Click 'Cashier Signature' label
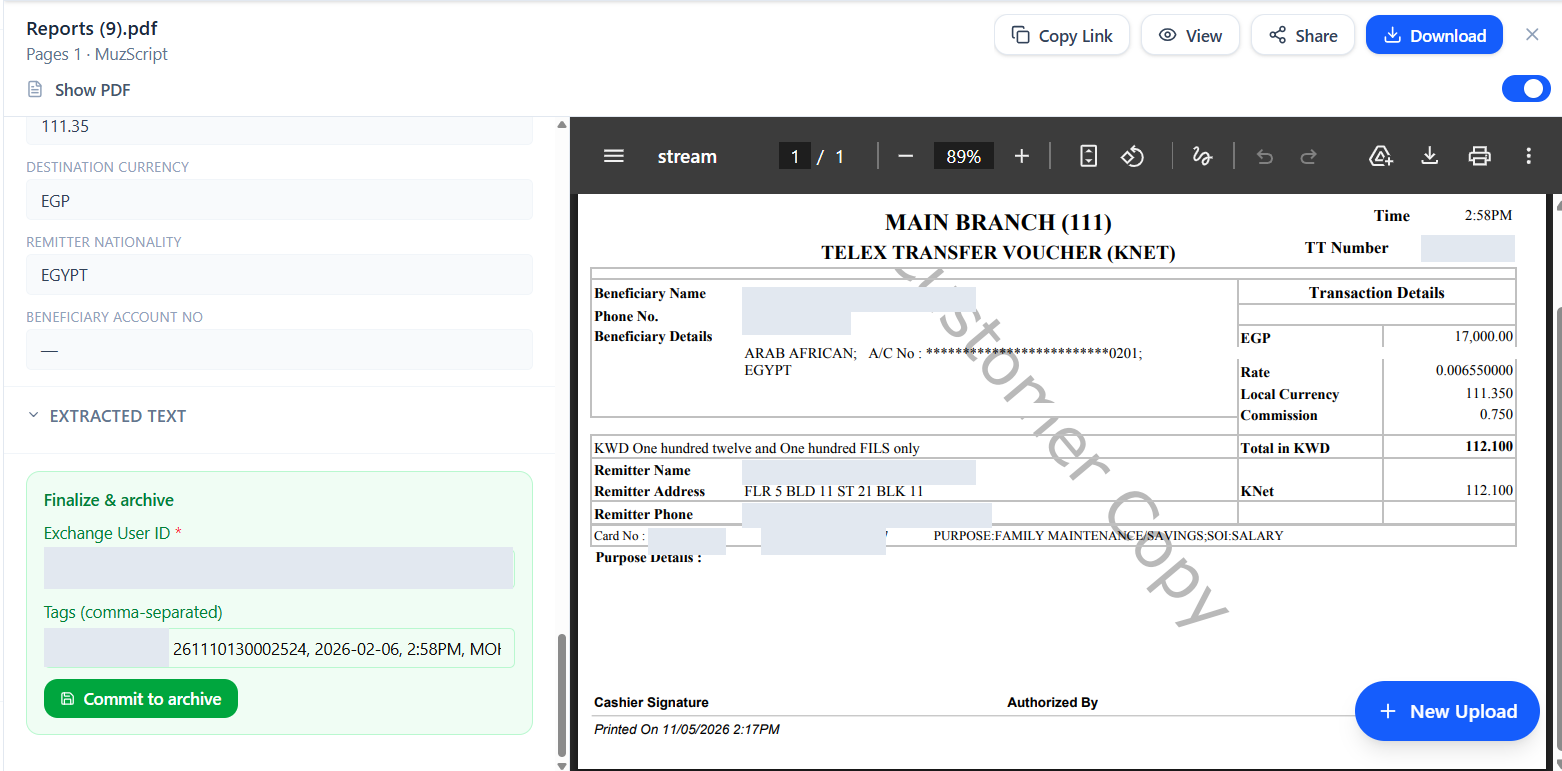This screenshot has height=771, width=1562. (651, 702)
